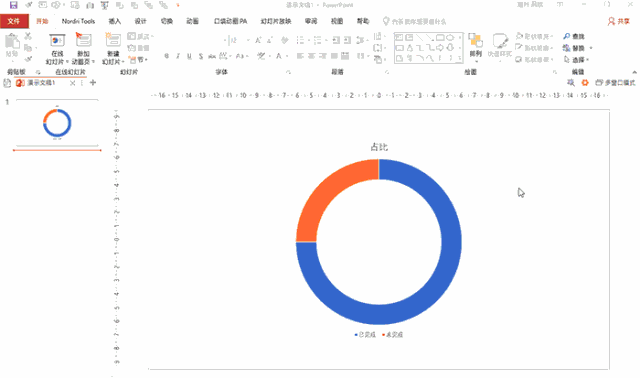The width and height of the screenshot is (640, 378).
Task: Click the save icon in title bar
Action: click(x=13, y=5)
